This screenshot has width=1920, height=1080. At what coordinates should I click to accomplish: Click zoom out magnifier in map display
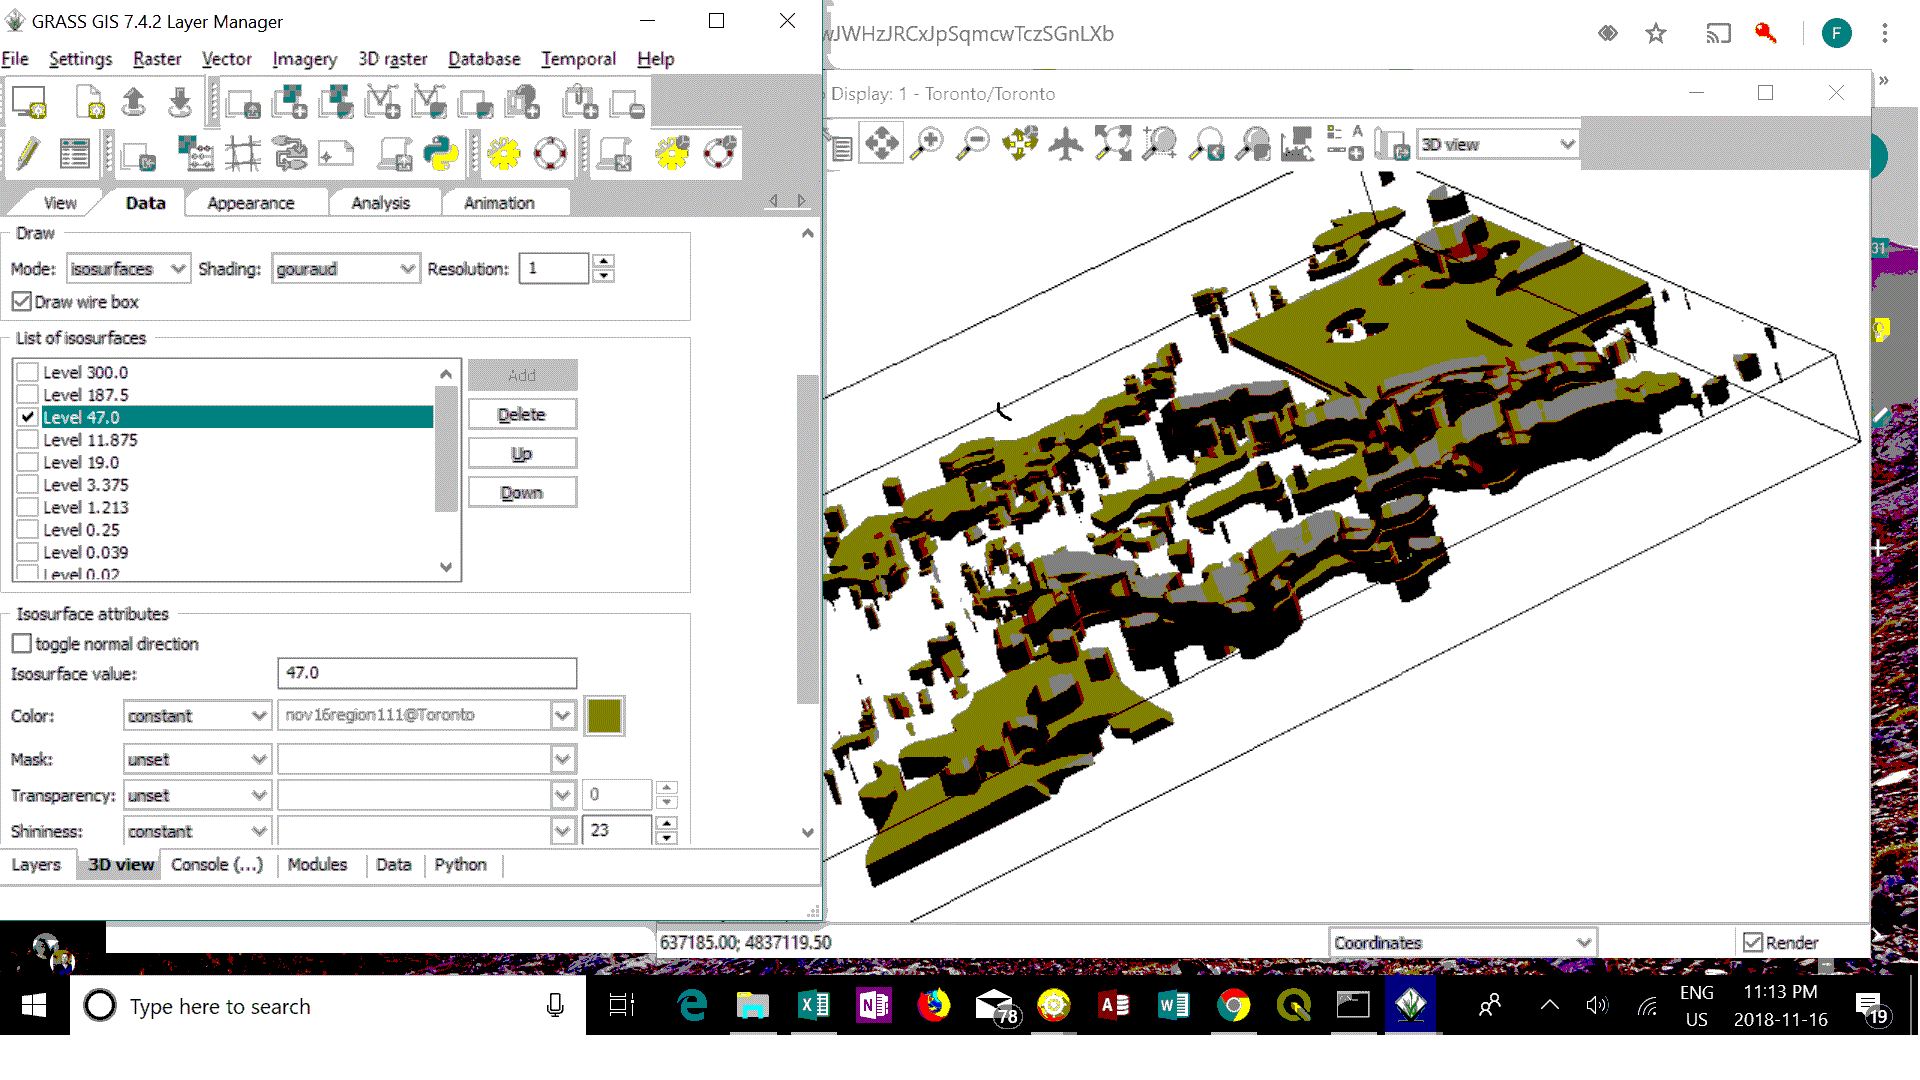[973, 144]
